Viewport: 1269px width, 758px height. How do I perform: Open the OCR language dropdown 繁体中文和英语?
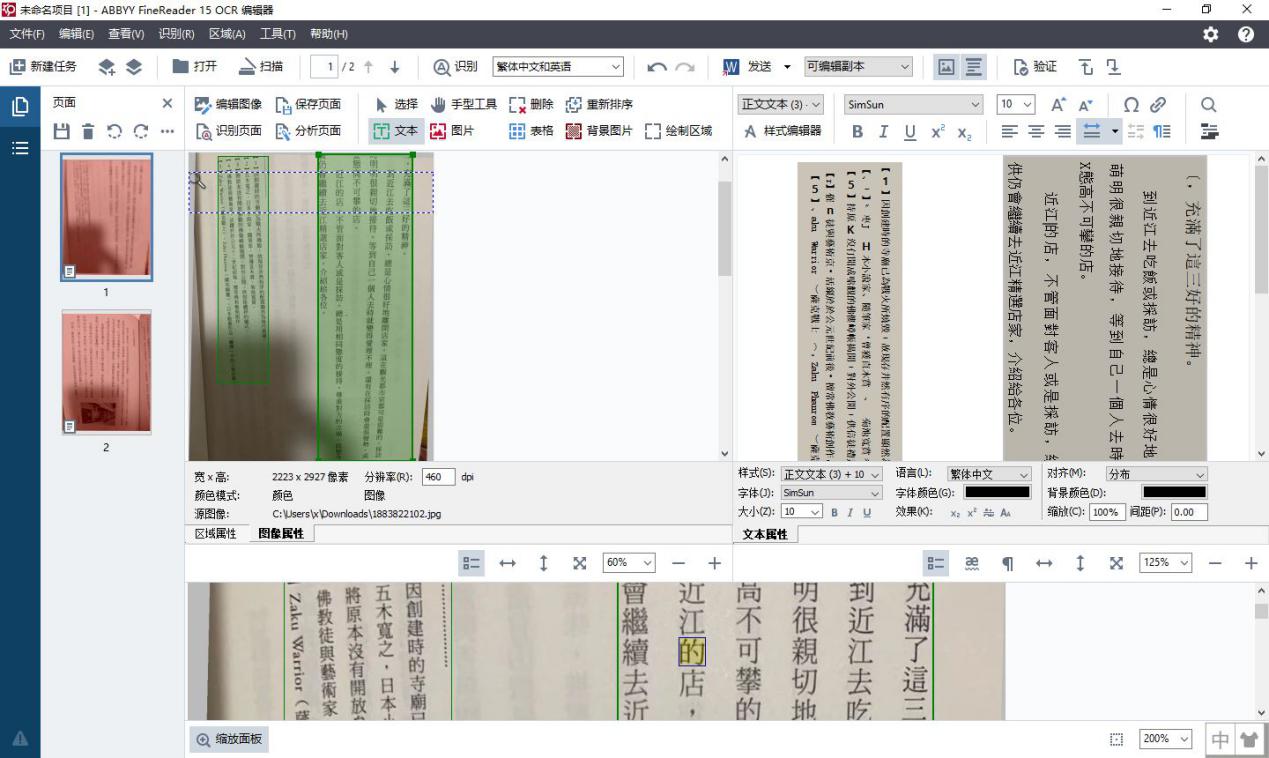click(x=558, y=67)
